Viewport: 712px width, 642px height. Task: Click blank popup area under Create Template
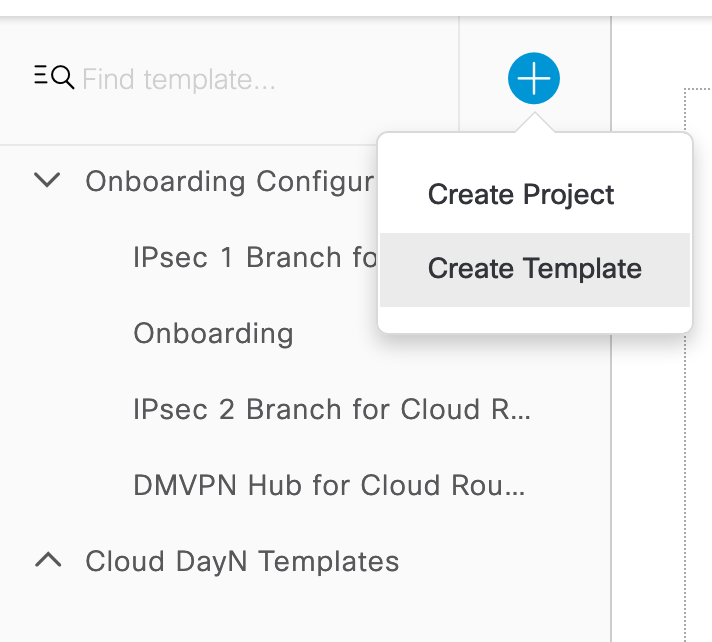click(x=534, y=319)
